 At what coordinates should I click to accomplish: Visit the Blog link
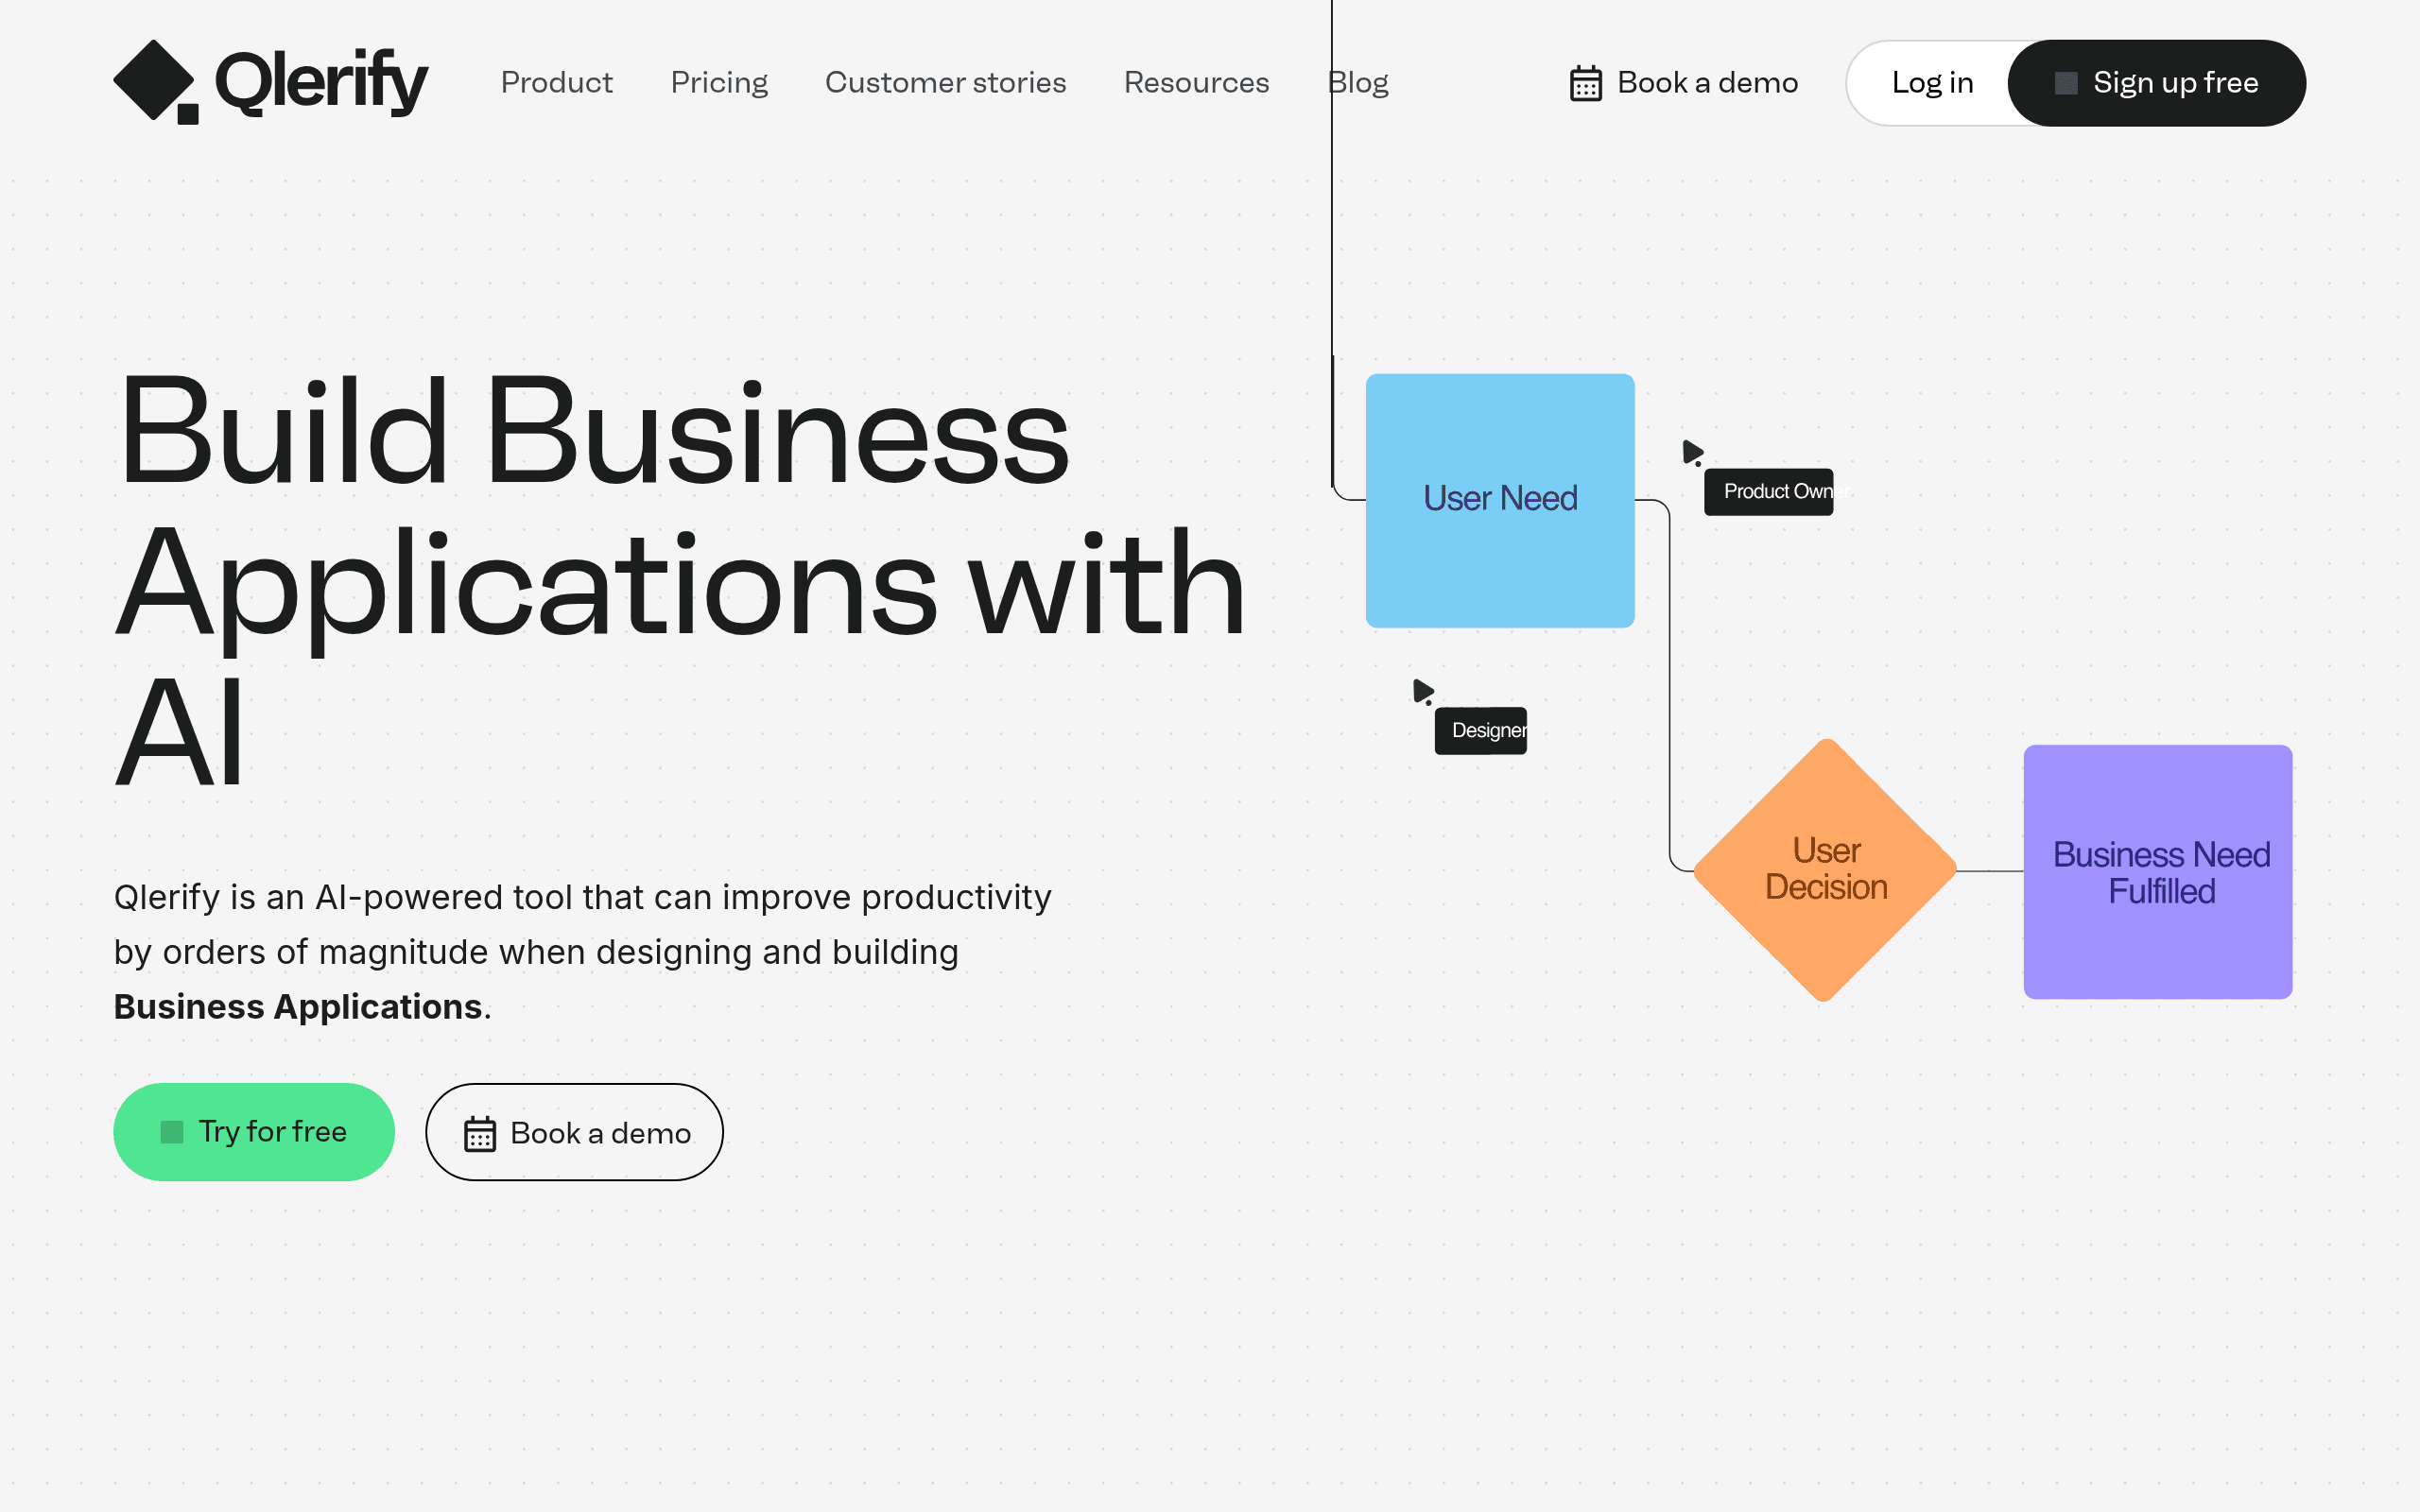point(1358,83)
